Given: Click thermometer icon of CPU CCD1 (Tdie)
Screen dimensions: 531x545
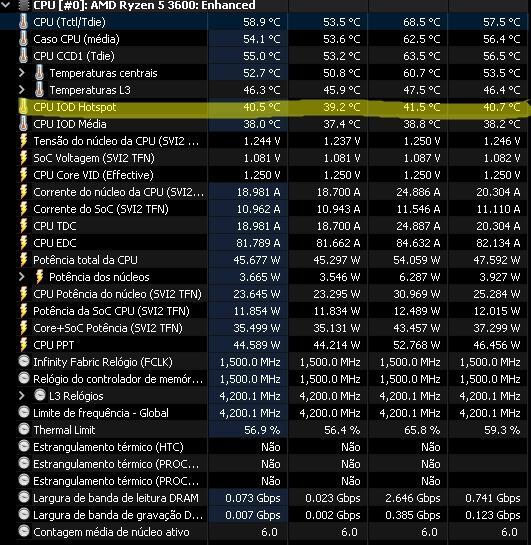Looking at the screenshot, I should click(23, 56).
